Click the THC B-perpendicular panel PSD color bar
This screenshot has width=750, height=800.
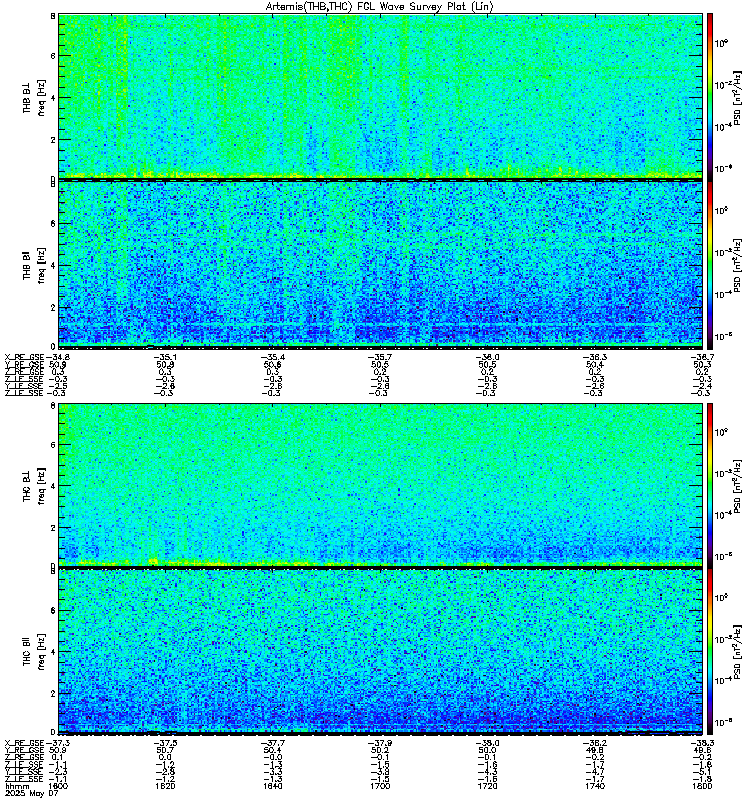tap(710, 485)
